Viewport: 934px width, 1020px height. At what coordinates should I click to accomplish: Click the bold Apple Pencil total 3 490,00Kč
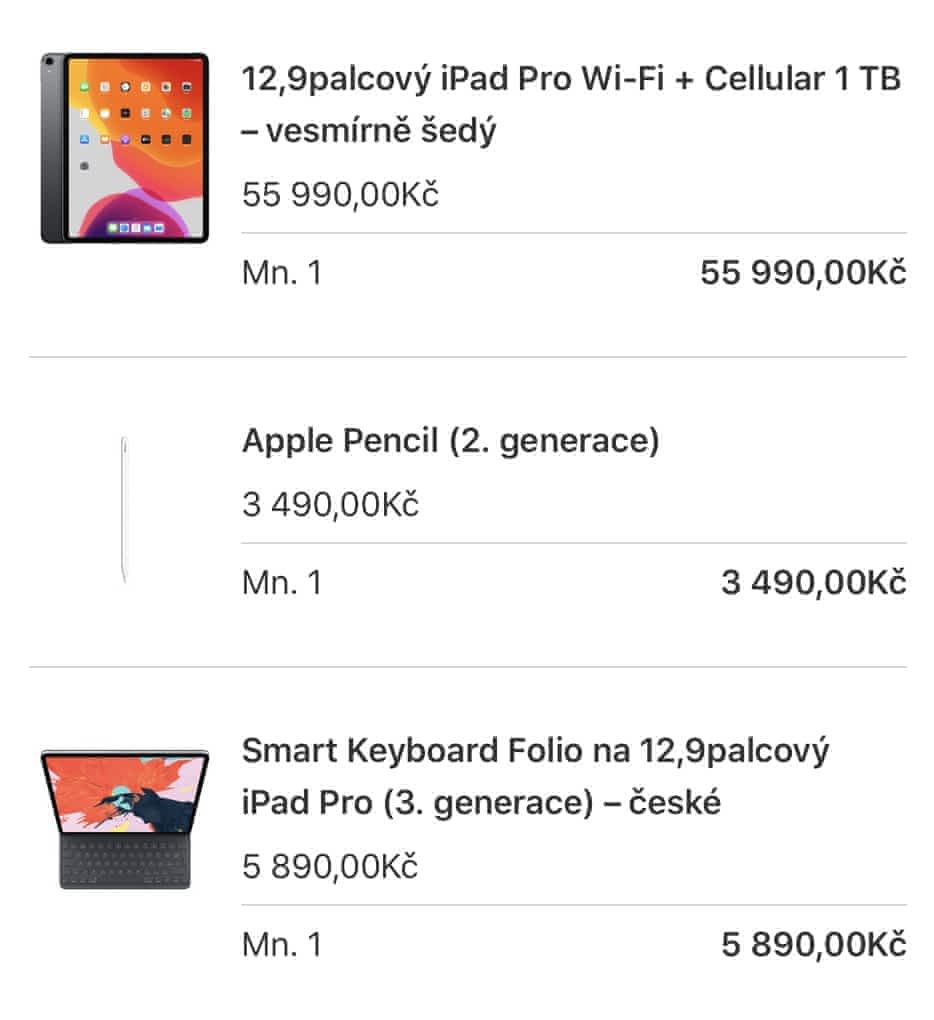point(813,582)
